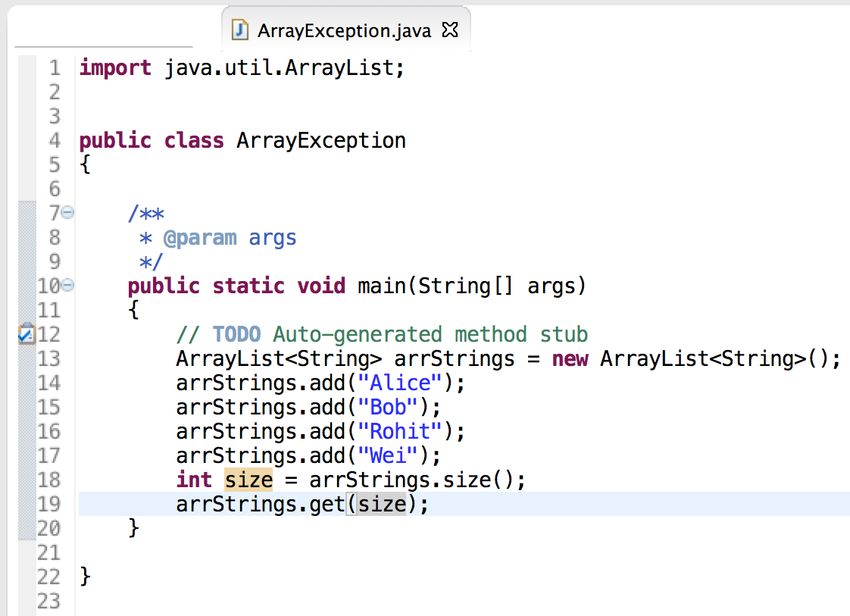Image resolution: width=850 pixels, height=616 pixels.
Task: Collapse the main method at line 10
Action: pos(68,285)
